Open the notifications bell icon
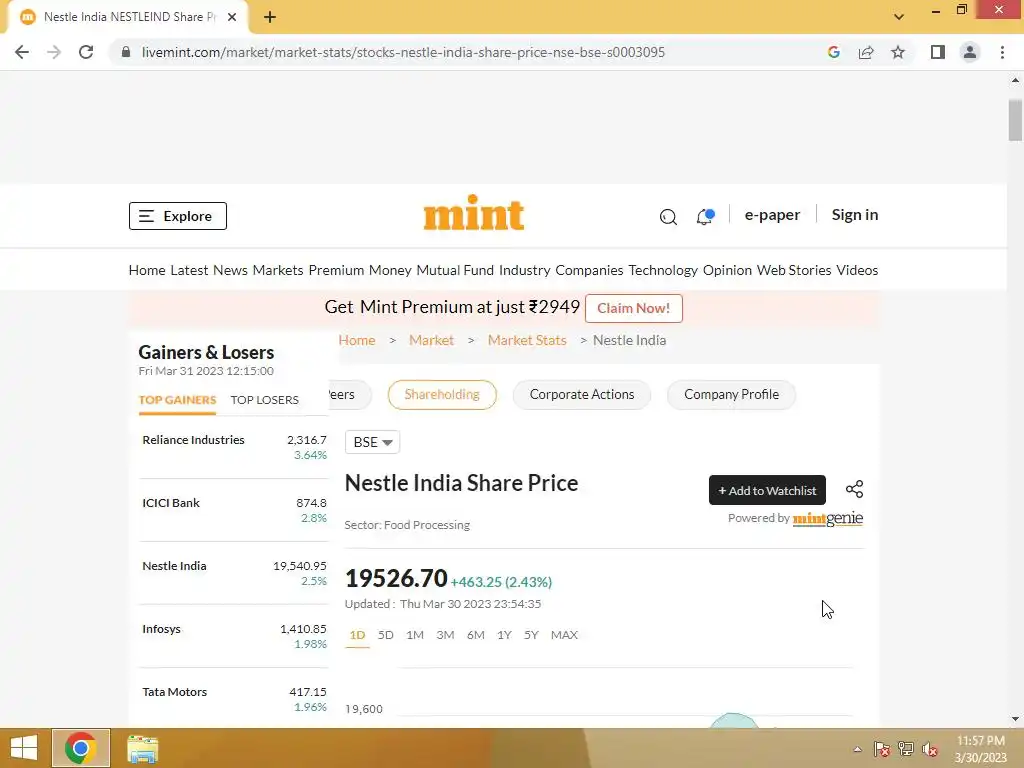The height and width of the screenshot is (768, 1024). tap(705, 216)
